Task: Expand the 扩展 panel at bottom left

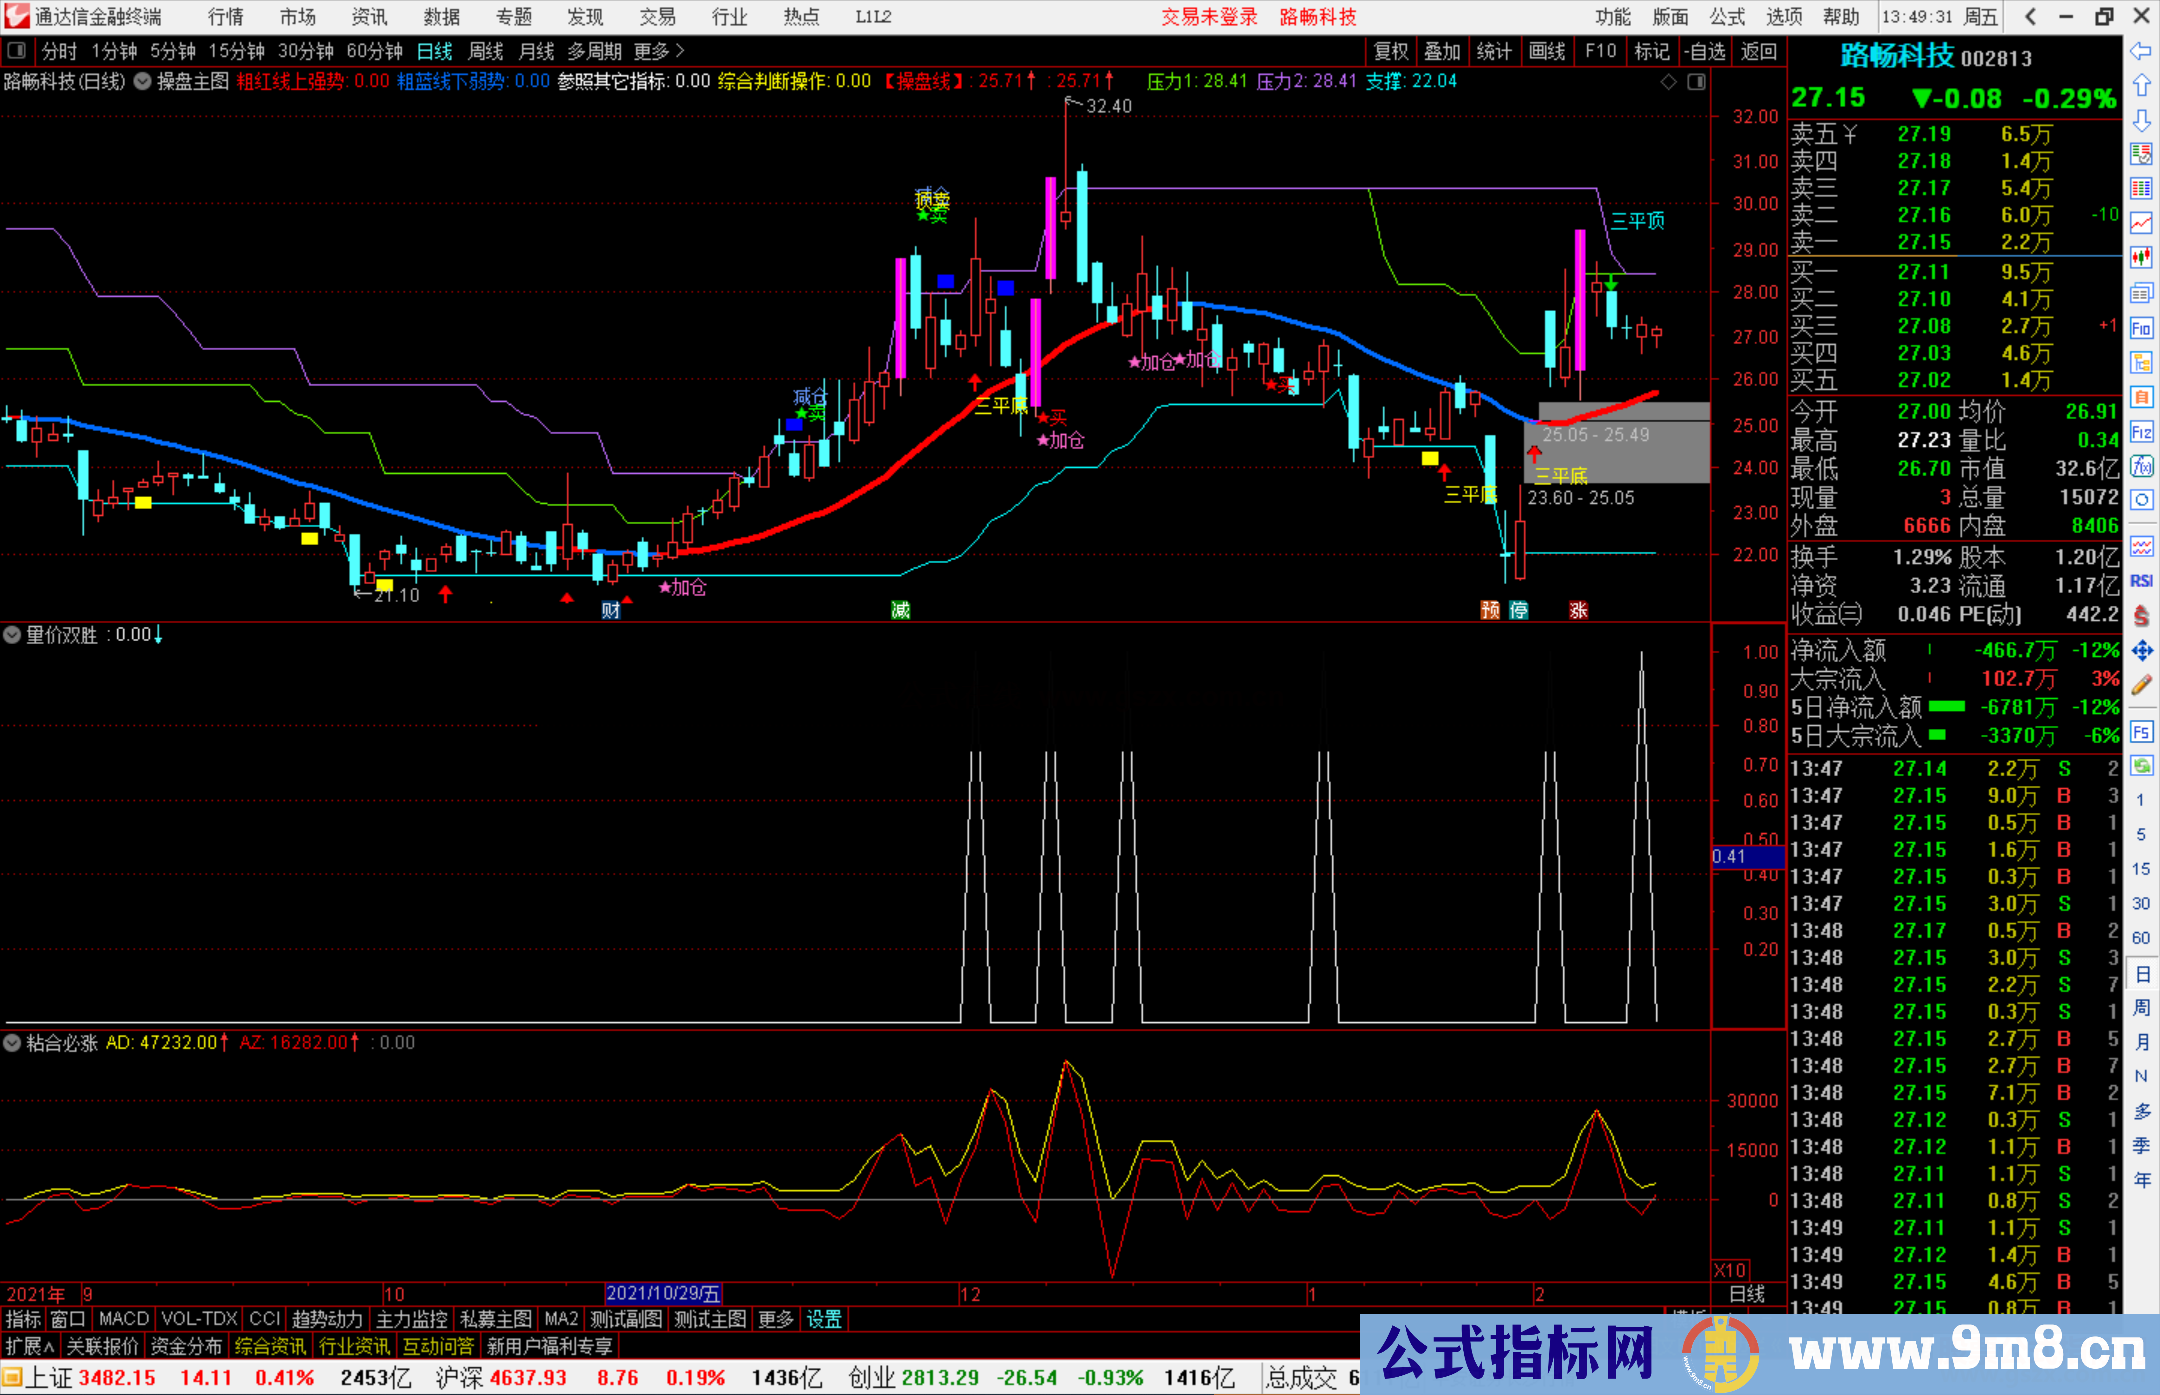Action: coord(29,1346)
